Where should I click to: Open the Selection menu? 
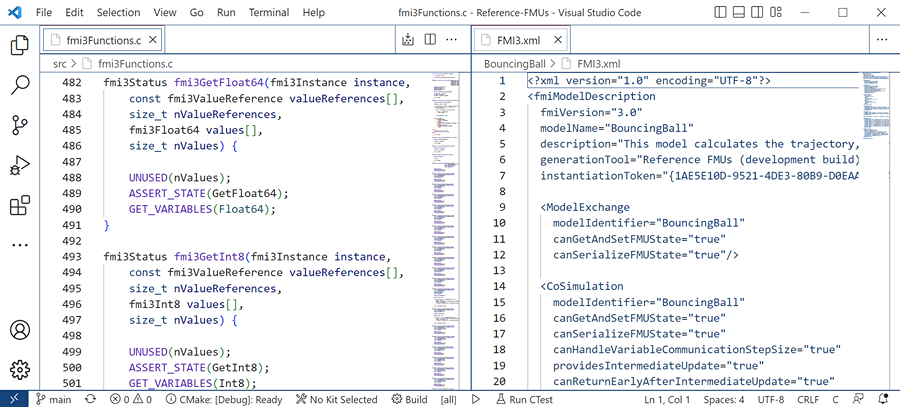coord(118,12)
